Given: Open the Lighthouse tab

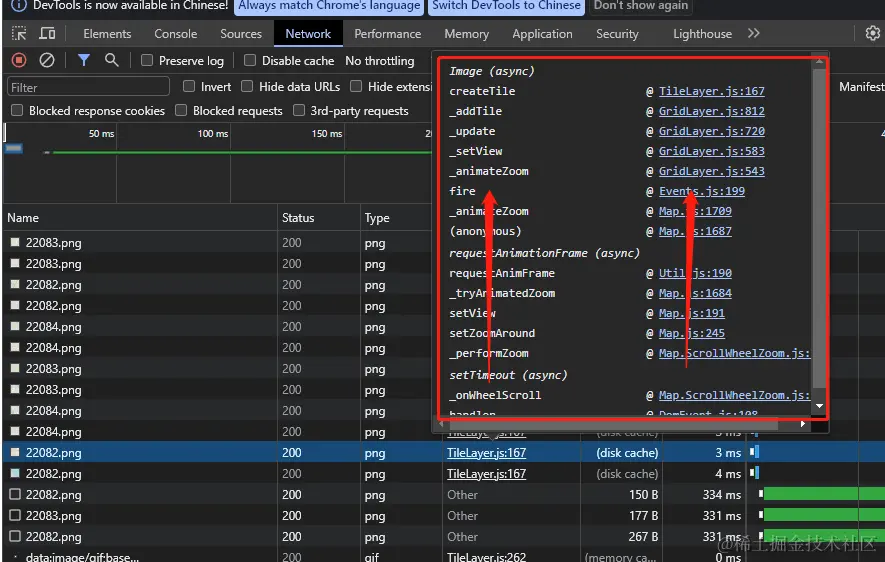Looking at the screenshot, I should 702,34.
